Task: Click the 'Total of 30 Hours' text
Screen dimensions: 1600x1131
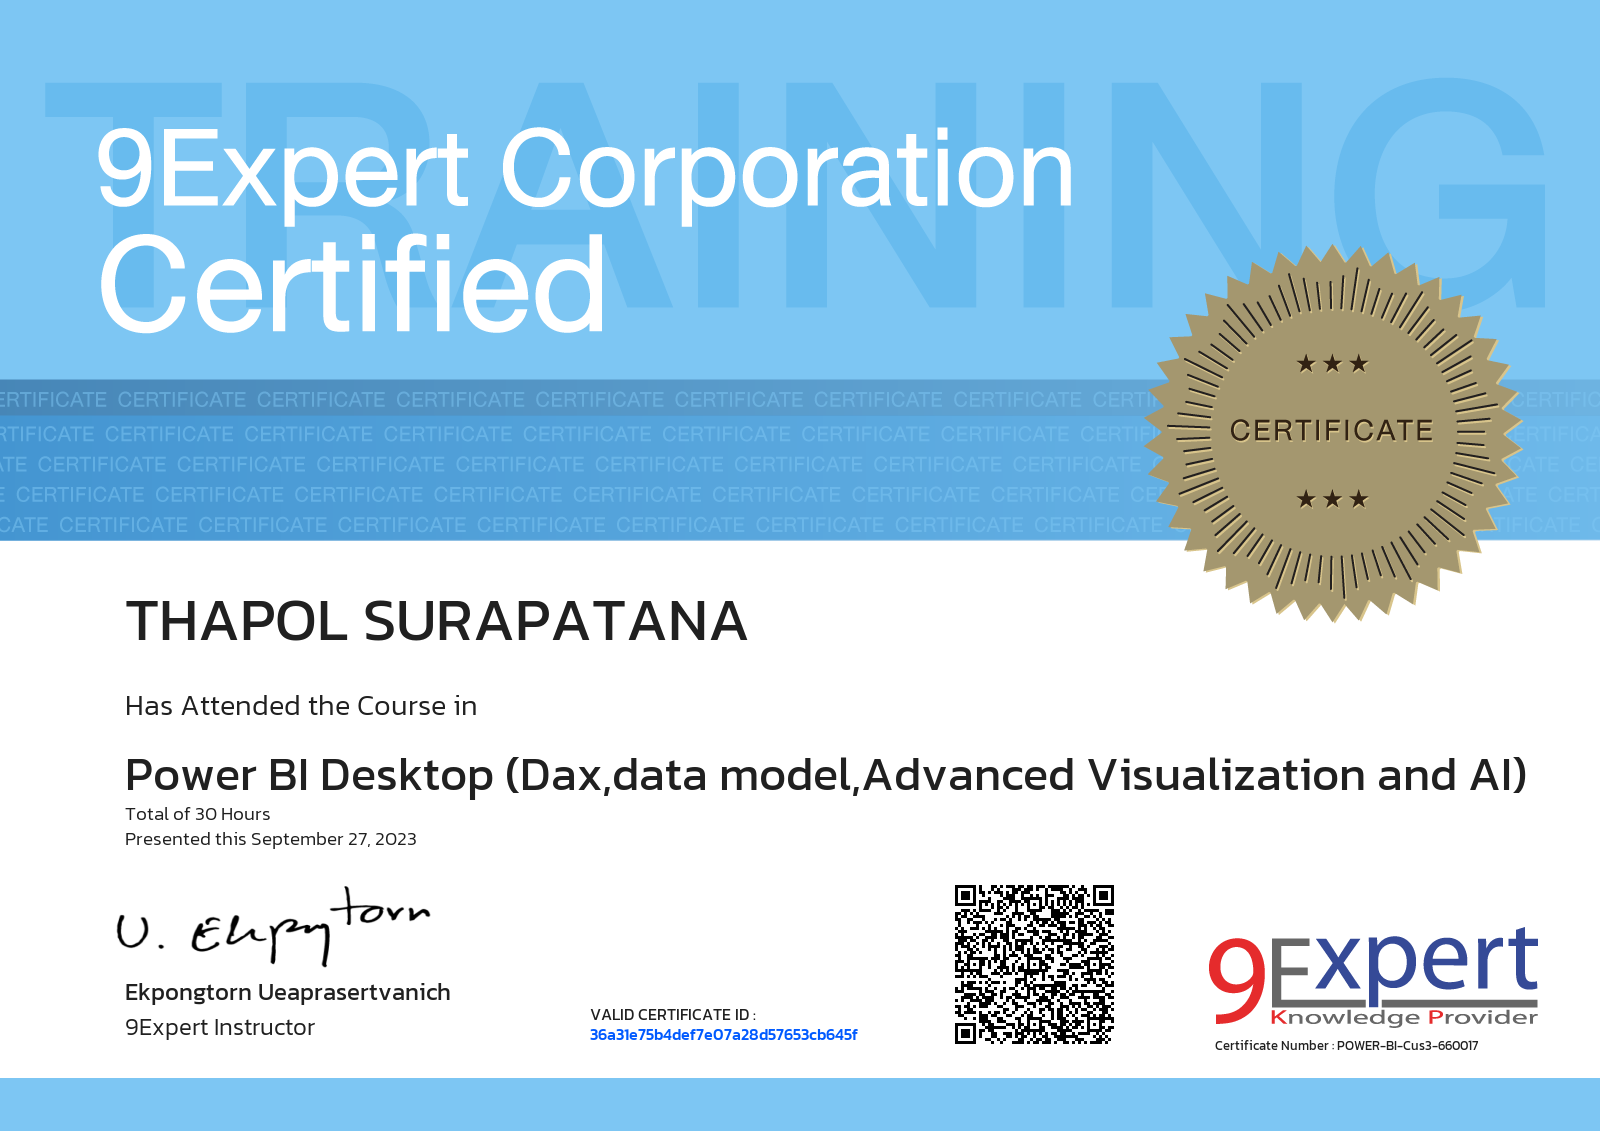Action: click(x=198, y=814)
